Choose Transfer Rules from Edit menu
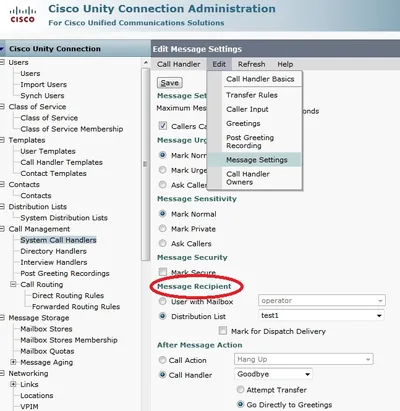400x411 pixels. click(x=252, y=95)
